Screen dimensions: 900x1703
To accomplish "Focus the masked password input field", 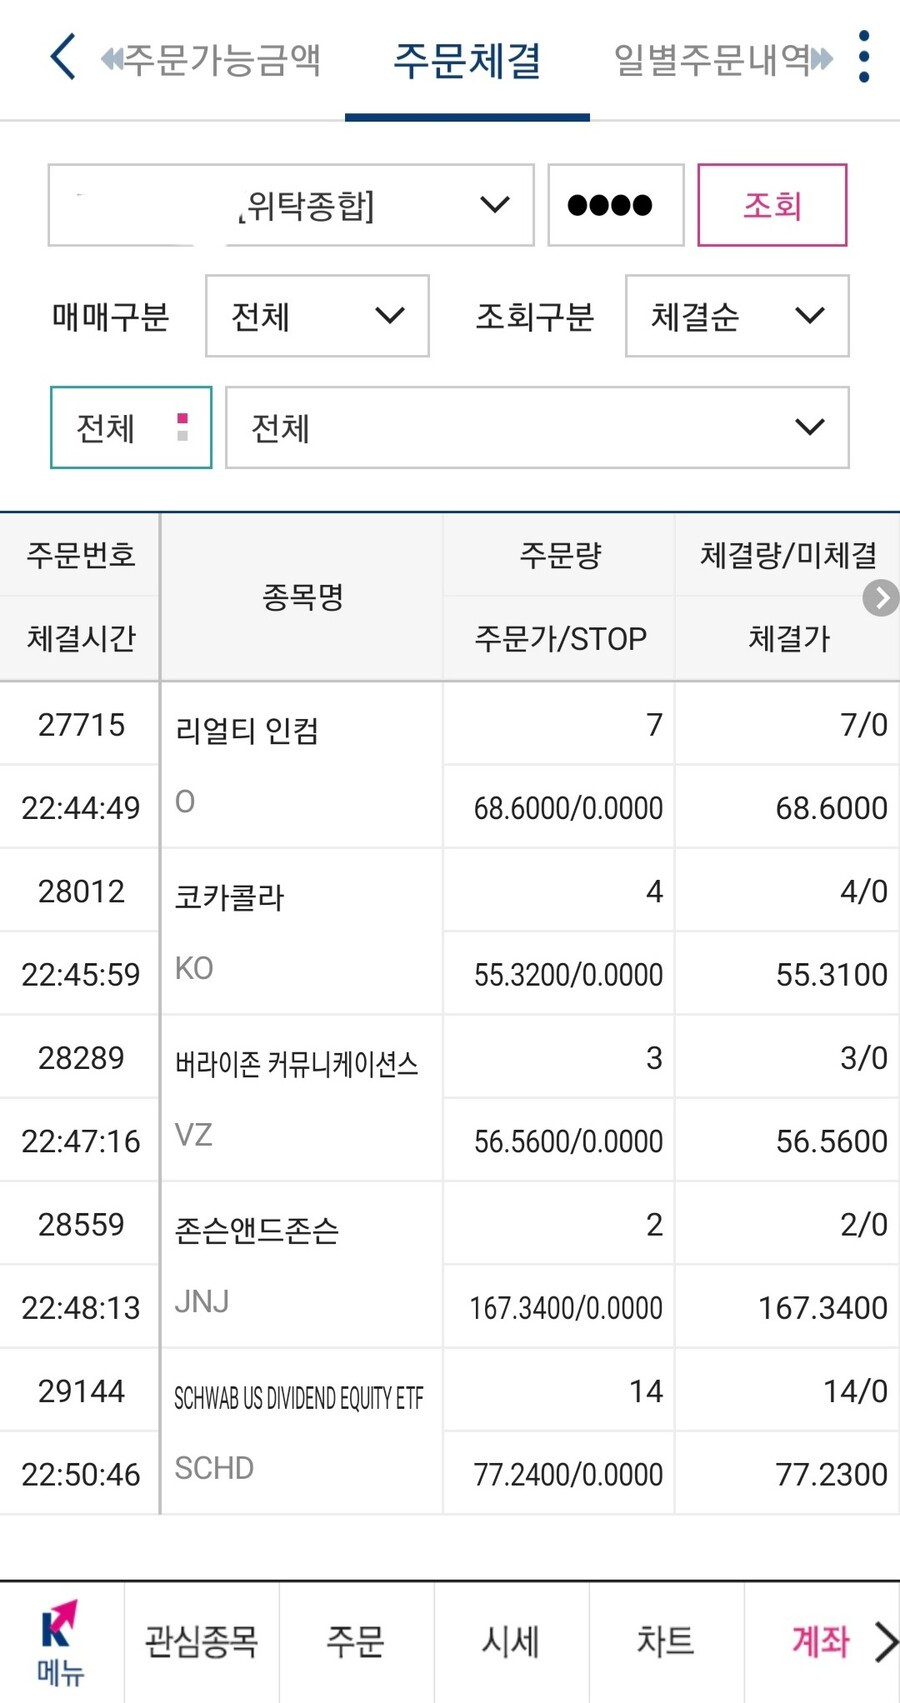I will (615, 205).
